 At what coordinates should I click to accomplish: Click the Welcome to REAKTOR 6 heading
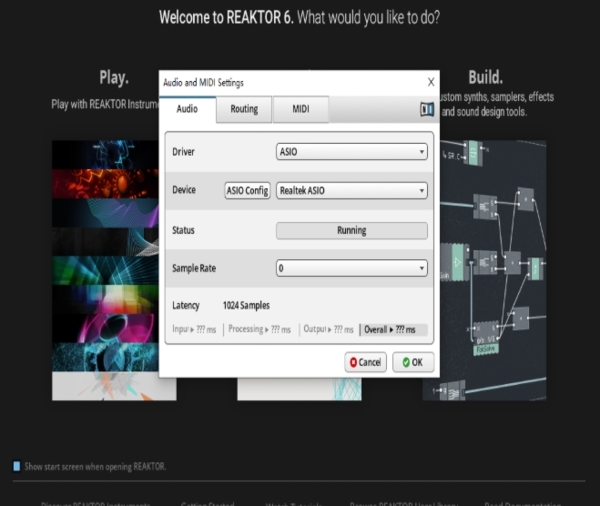[x=227, y=18]
